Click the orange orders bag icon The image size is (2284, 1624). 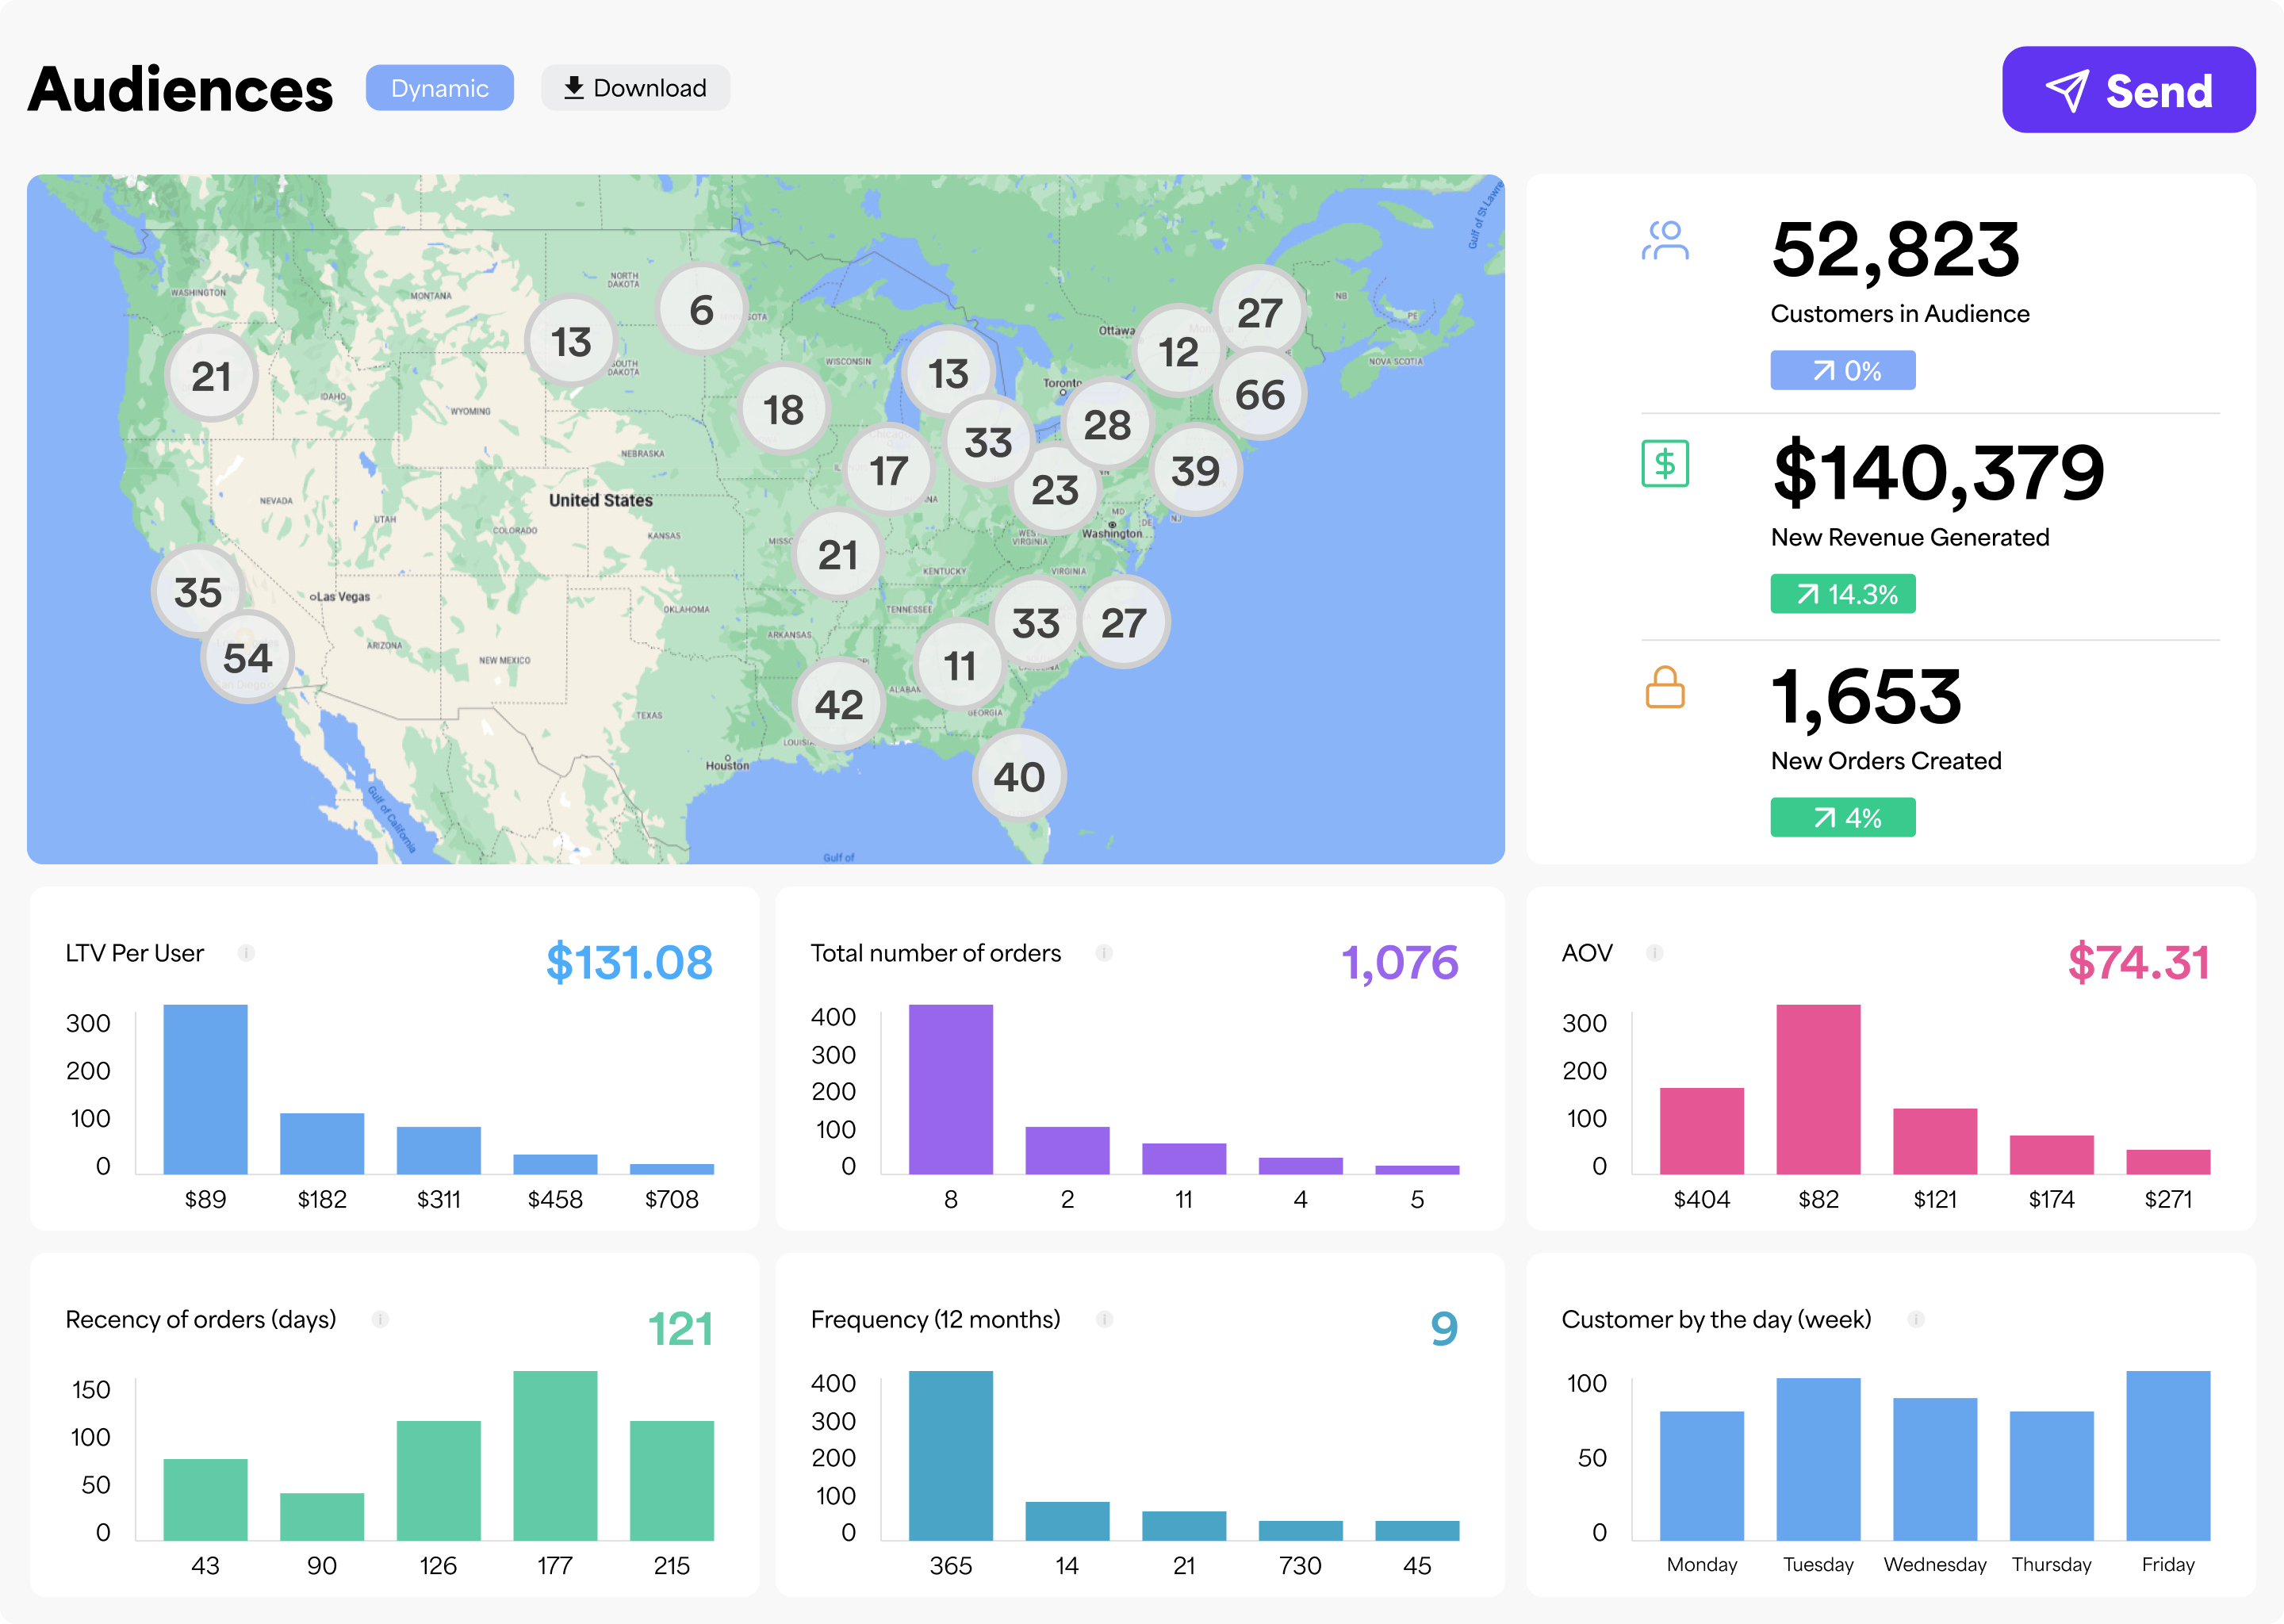1665,688
